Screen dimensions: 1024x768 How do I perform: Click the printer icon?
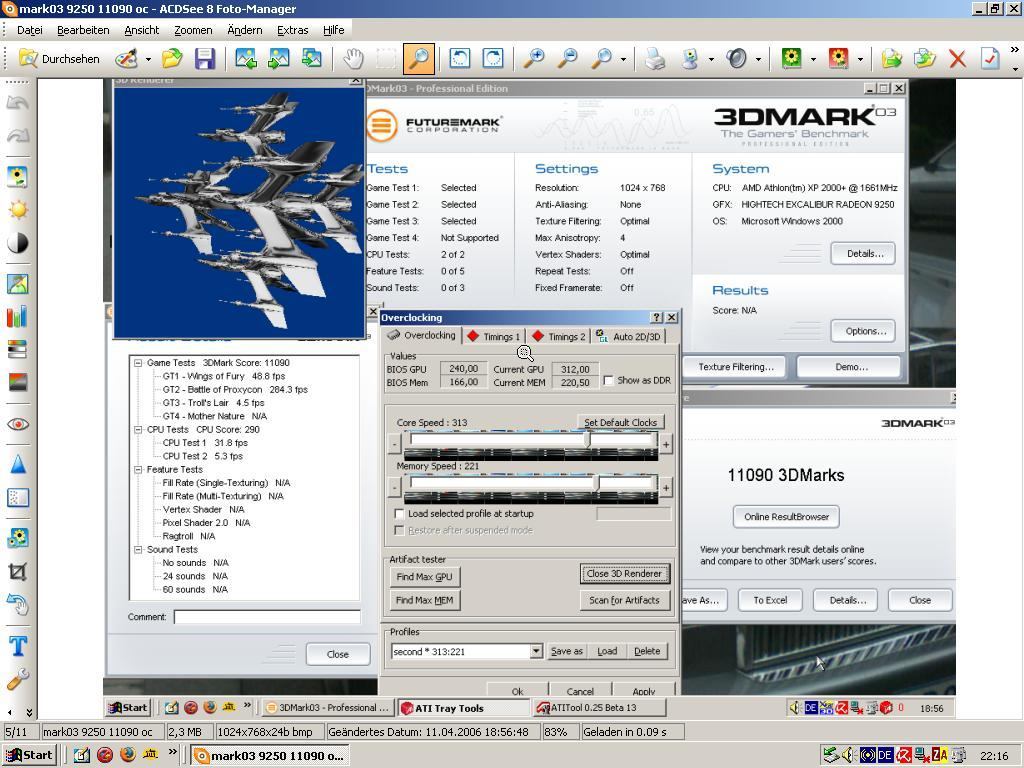(655, 59)
